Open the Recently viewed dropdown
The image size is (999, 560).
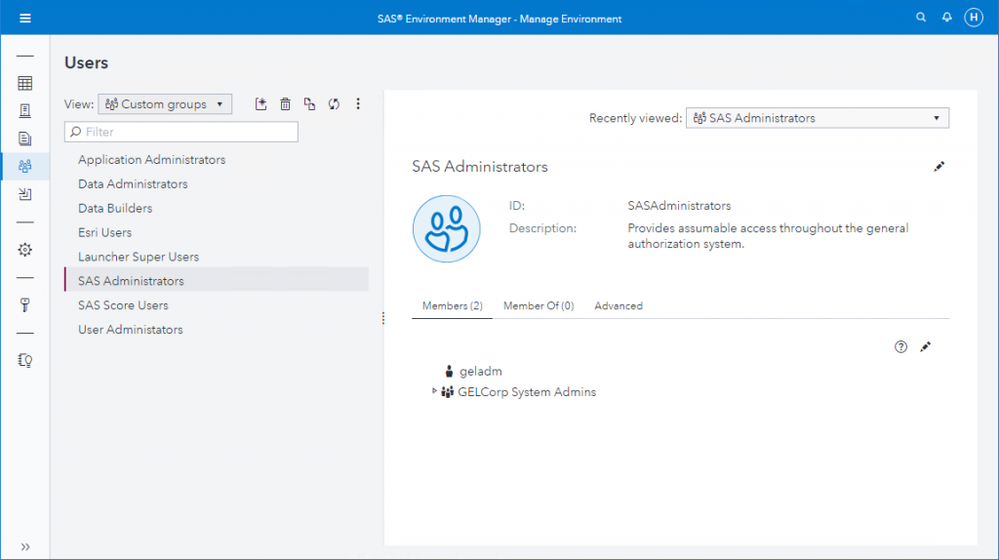coord(817,118)
